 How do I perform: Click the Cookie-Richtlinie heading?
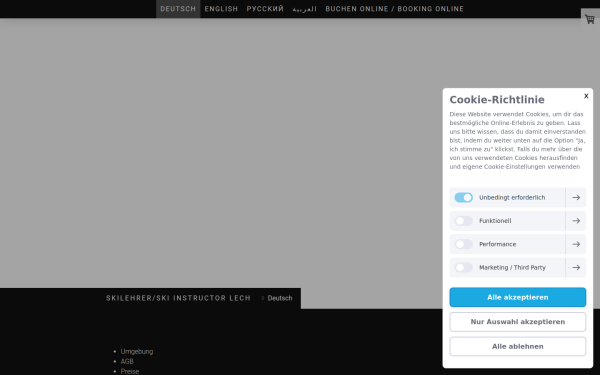click(x=497, y=100)
